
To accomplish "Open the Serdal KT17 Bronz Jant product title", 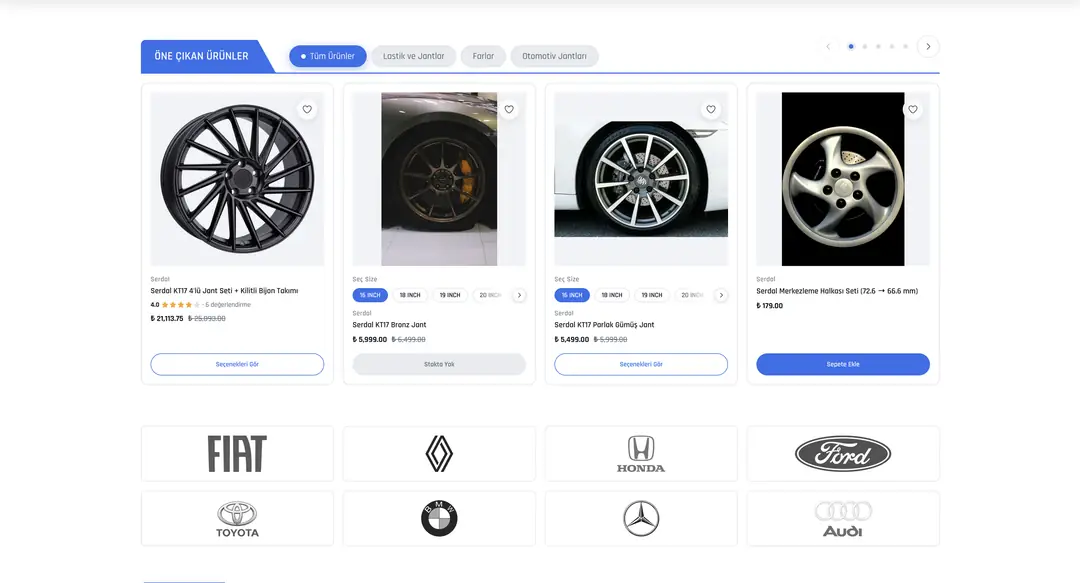I will (x=389, y=325).
